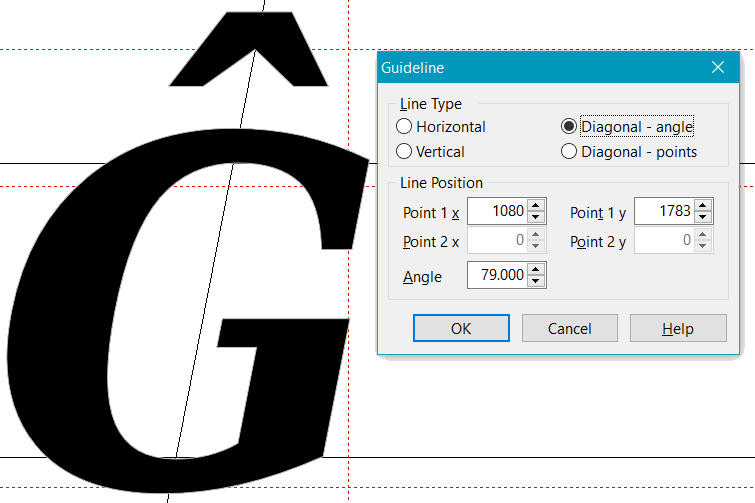The image size is (755, 503).
Task: Click the Point 2 y label
Action: click(598, 242)
